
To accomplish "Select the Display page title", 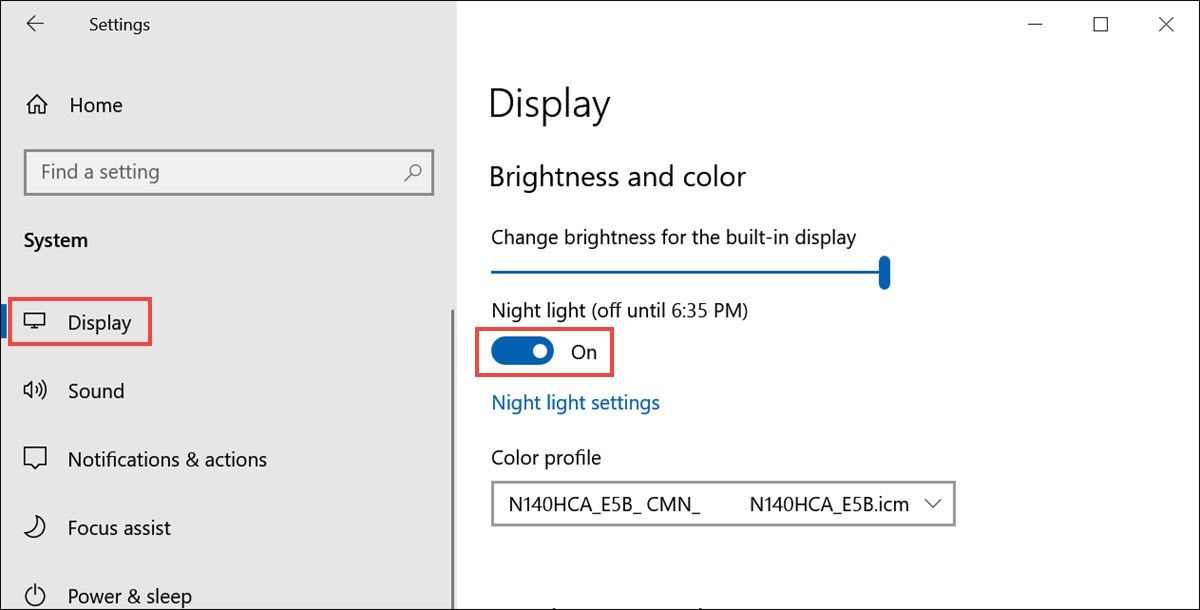I will point(549,103).
